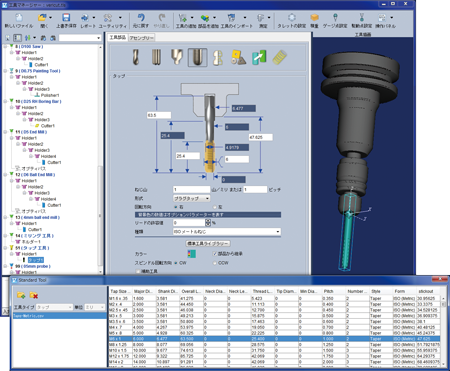Click the Operation Panel (操作パネル) icon
The image size is (450, 371).
pos(382,17)
